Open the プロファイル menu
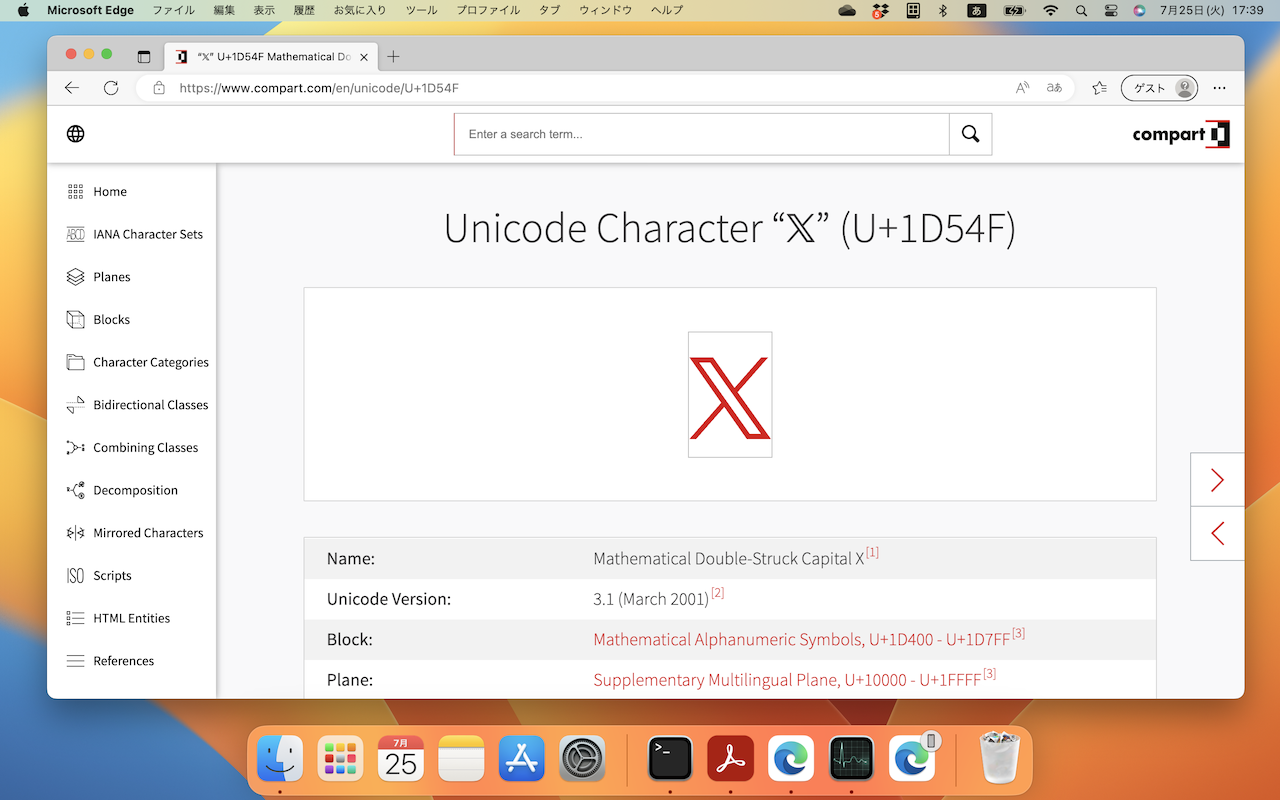Viewport: 1280px width, 800px height. [488, 10]
